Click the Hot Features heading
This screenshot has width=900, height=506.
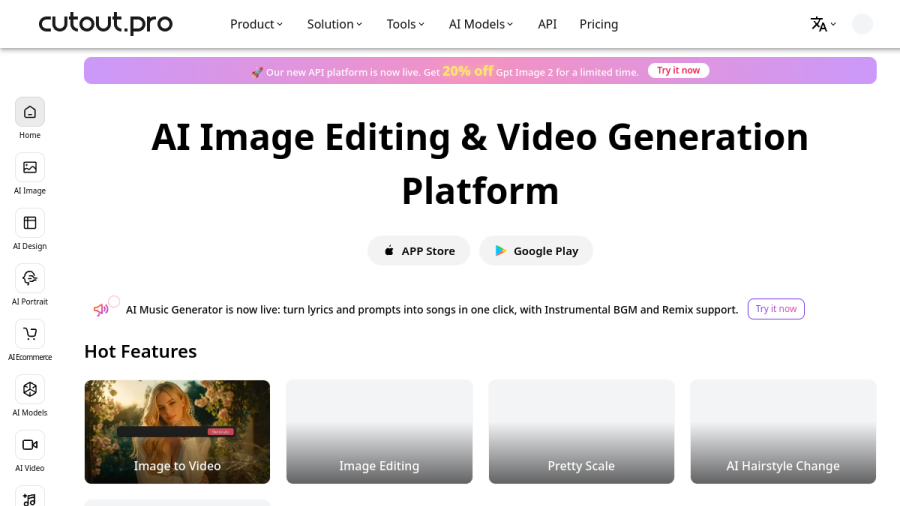point(141,351)
